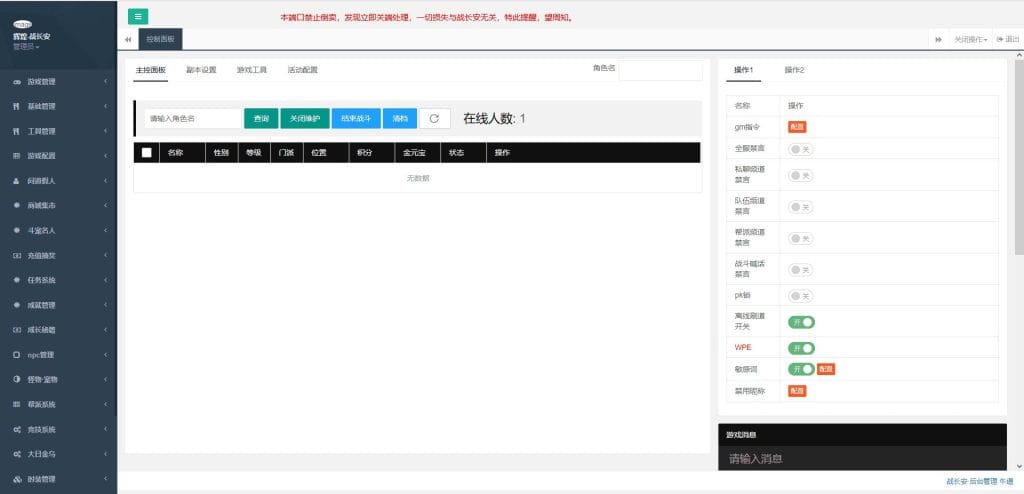Click the 游戏管理 gamepad icon in sidebar
Screen dimensions: 1024x494
coord(16,81)
